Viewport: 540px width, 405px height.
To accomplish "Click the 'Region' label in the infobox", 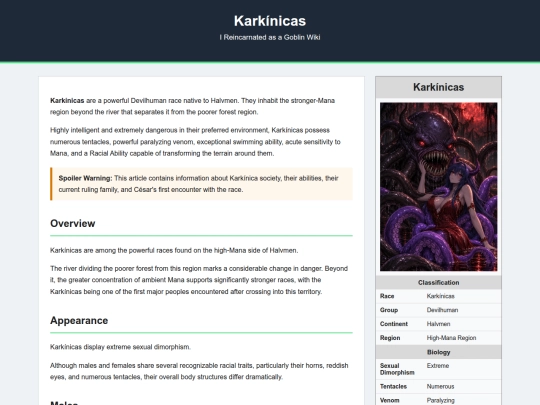I will coord(390,338).
